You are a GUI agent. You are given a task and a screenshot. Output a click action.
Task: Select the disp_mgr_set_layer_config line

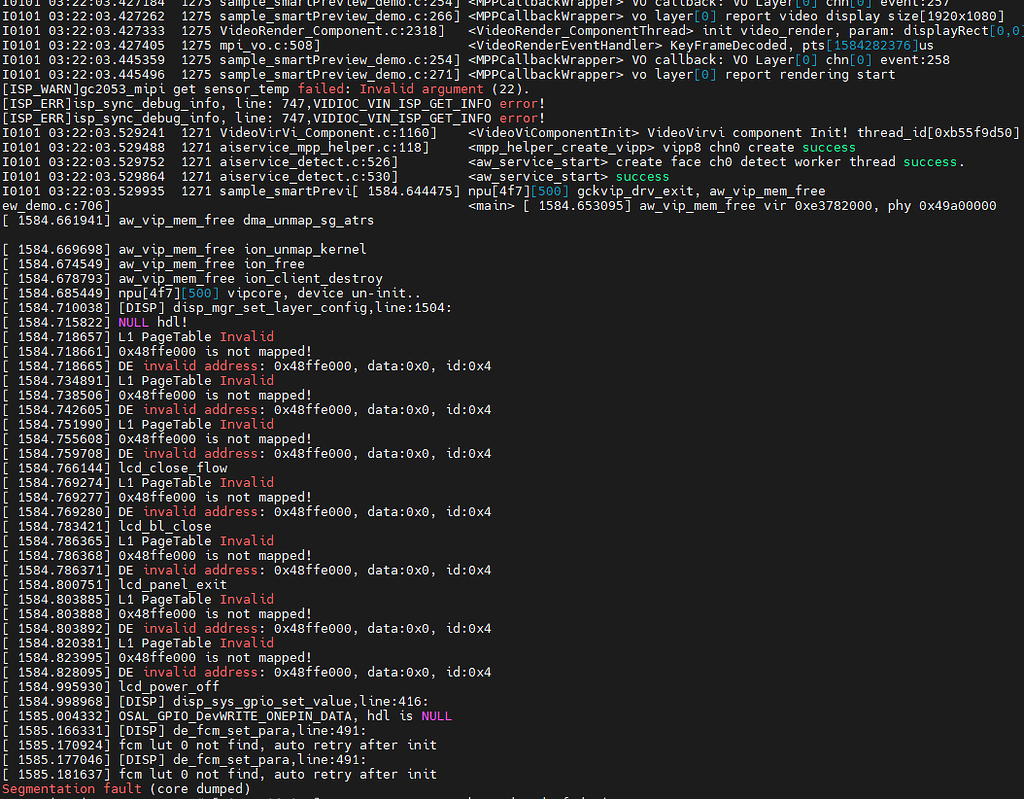click(284, 308)
